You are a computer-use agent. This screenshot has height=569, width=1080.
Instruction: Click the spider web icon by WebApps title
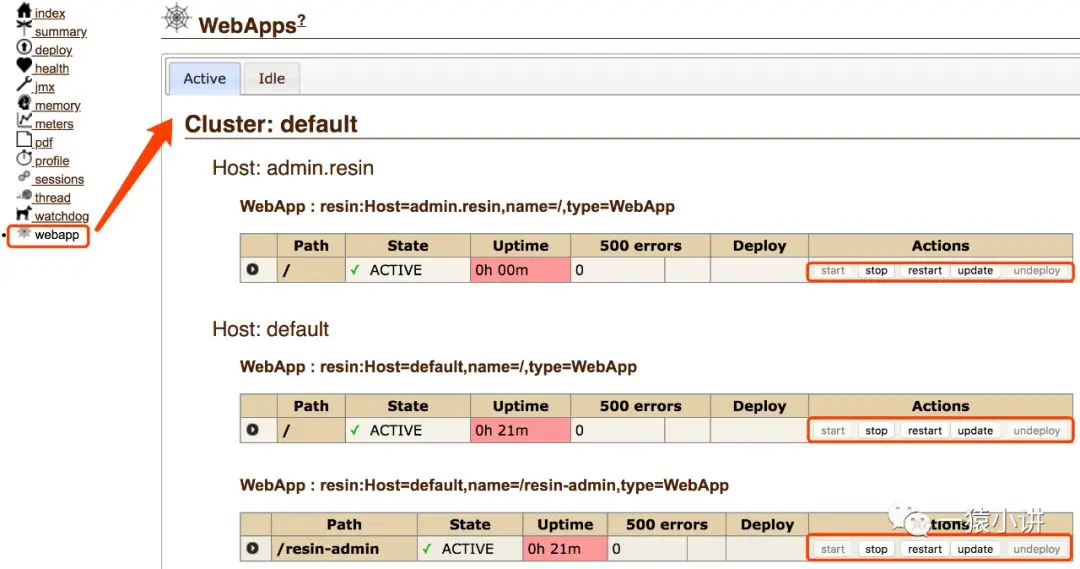tap(177, 18)
